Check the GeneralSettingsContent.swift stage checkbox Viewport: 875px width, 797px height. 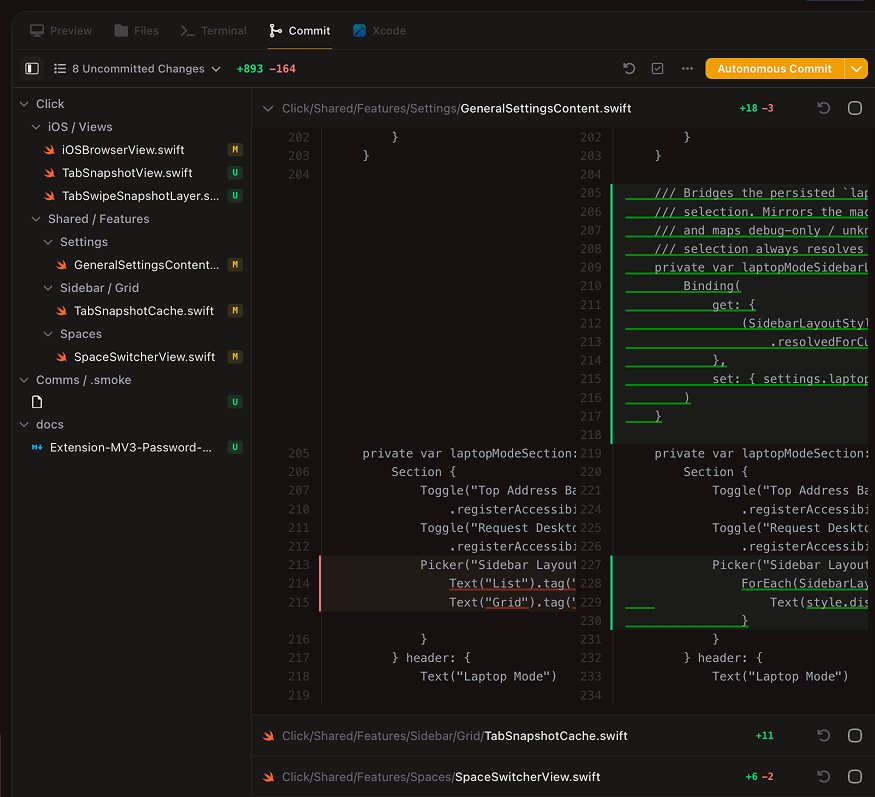tap(855, 108)
